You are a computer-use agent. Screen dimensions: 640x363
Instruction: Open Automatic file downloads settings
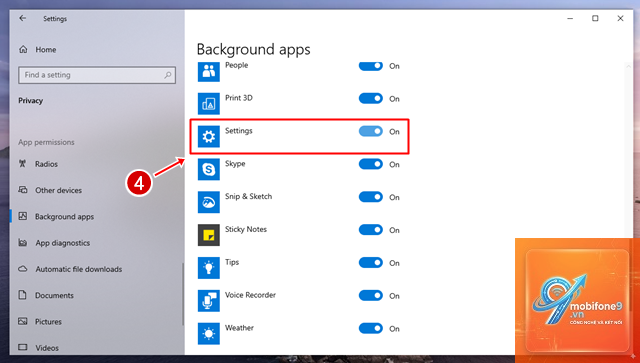point(79,269)
